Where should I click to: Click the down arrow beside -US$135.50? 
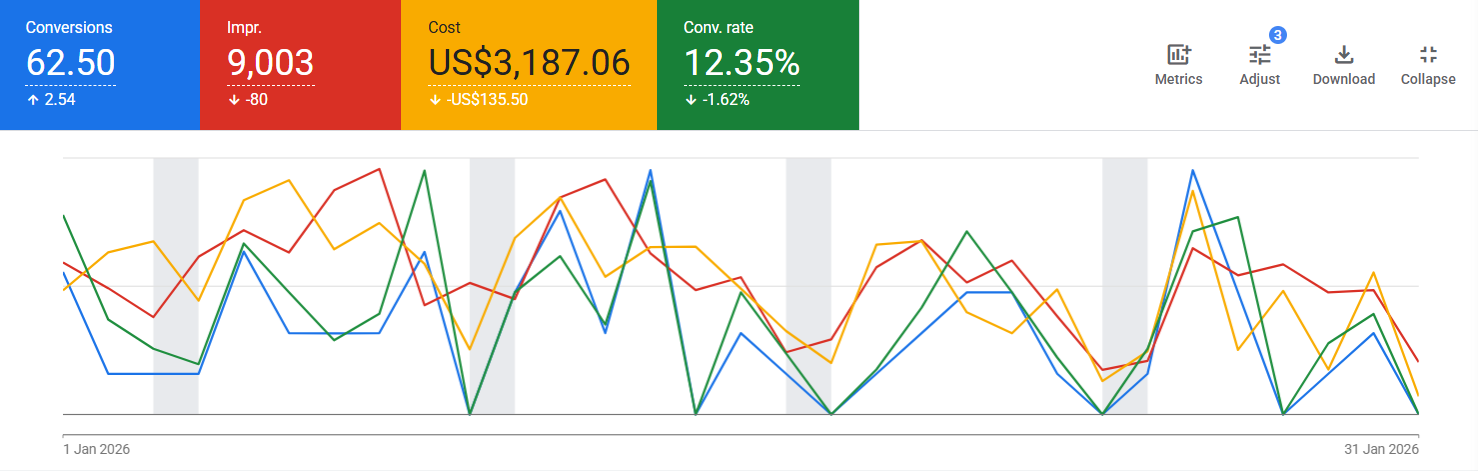coord(435,100)
